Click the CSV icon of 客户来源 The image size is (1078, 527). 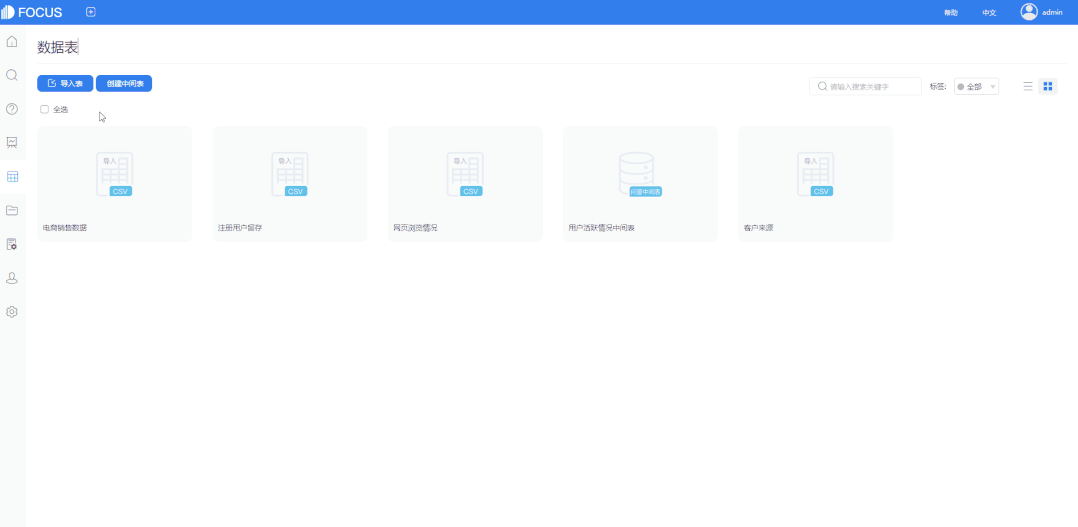(x=815, y=175)
